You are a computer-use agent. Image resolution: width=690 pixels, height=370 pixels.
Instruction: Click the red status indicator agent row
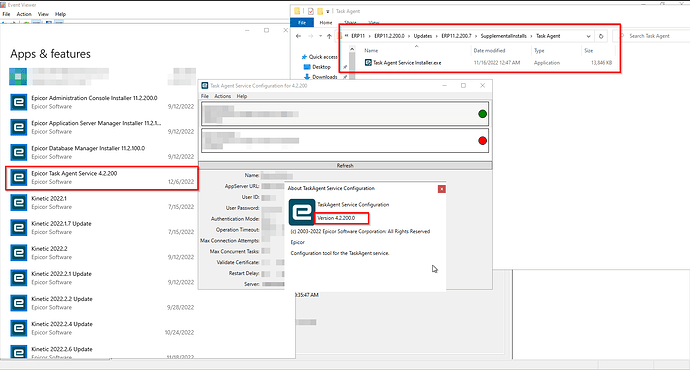(345, 141)
